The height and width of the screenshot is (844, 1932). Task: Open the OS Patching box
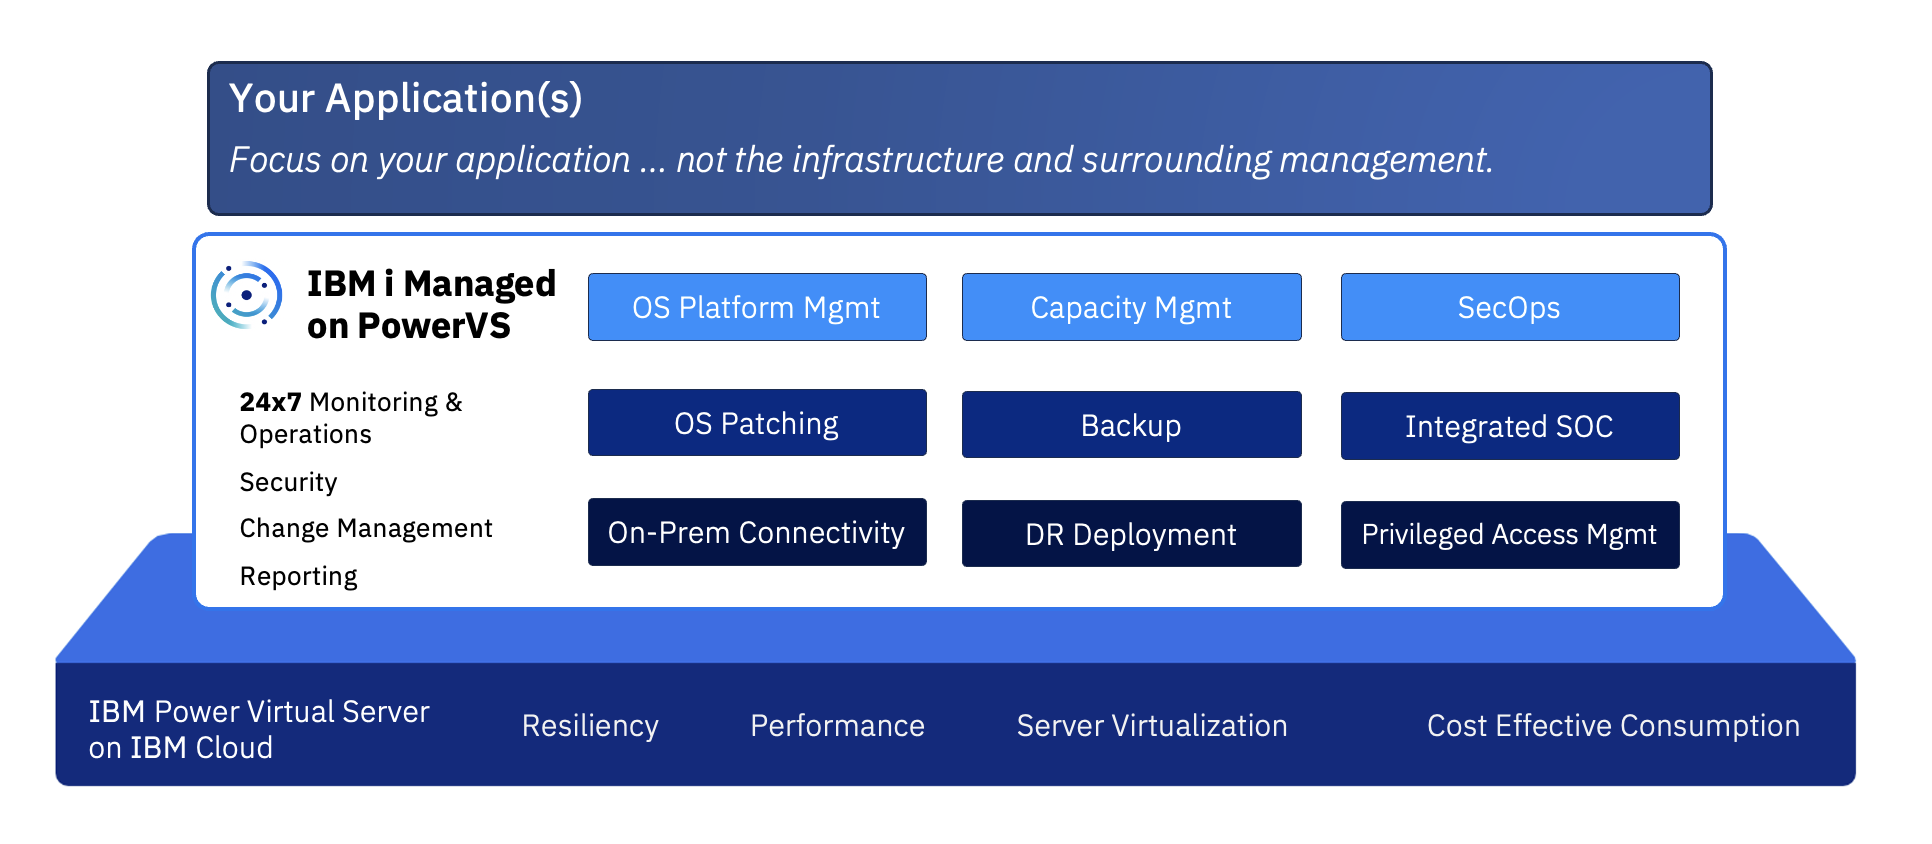tap(757, 423)
